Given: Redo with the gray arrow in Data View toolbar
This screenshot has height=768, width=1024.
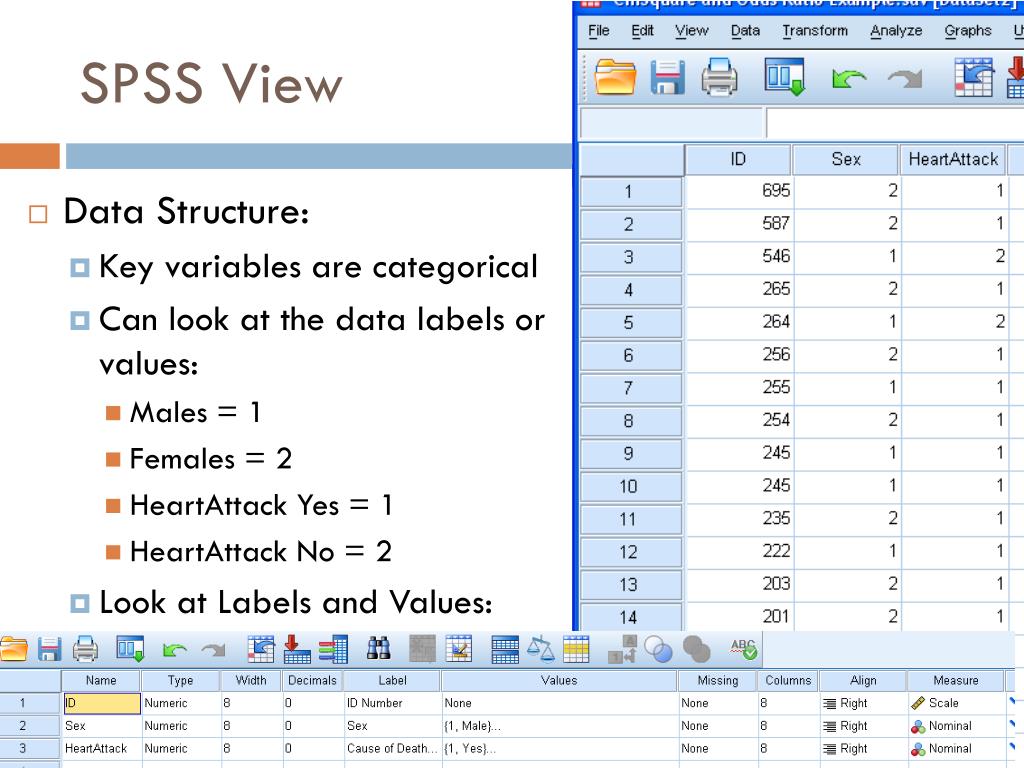Looking at the screenshot, I should (904, 79).
